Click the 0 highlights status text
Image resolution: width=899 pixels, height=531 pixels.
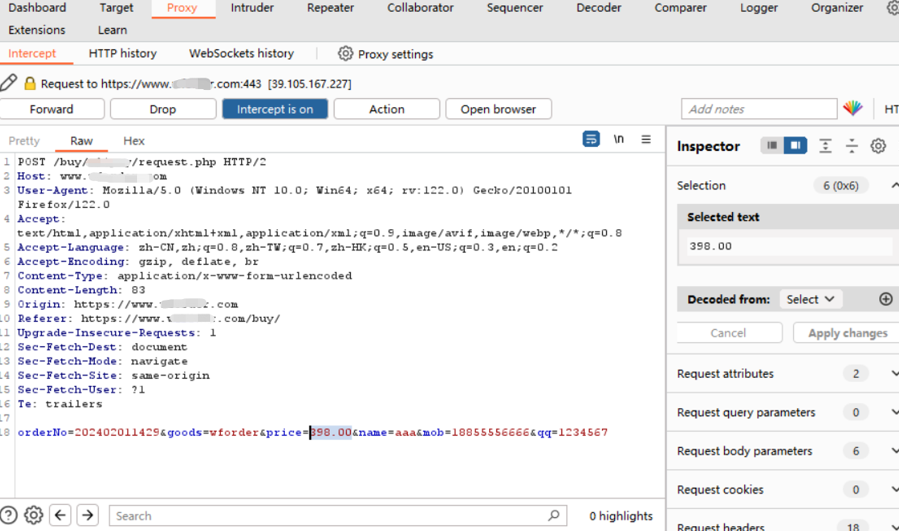(x=621, y=516)
